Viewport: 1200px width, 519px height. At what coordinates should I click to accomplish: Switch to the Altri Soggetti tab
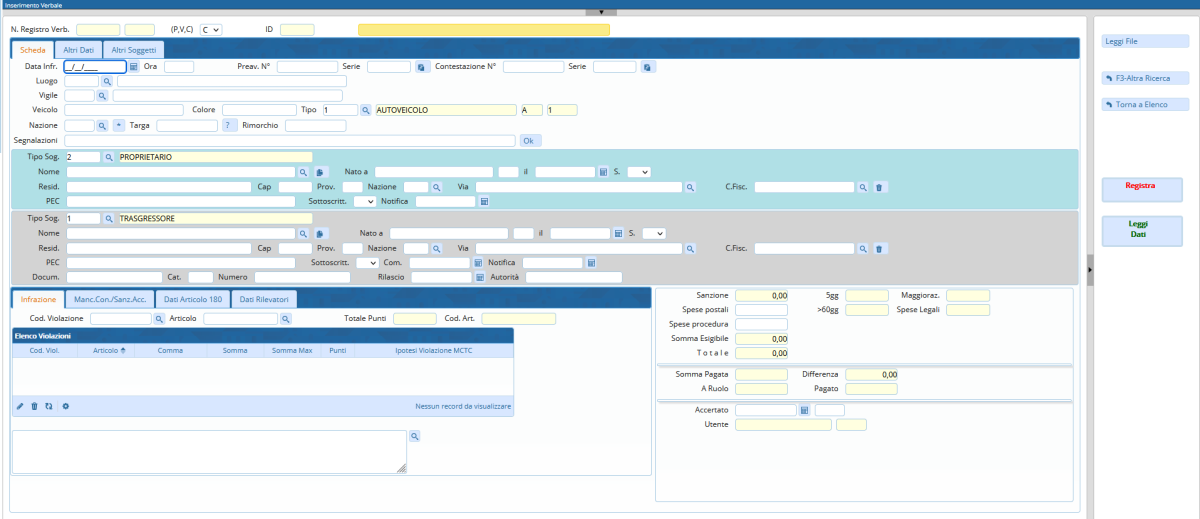pos(132,49)
